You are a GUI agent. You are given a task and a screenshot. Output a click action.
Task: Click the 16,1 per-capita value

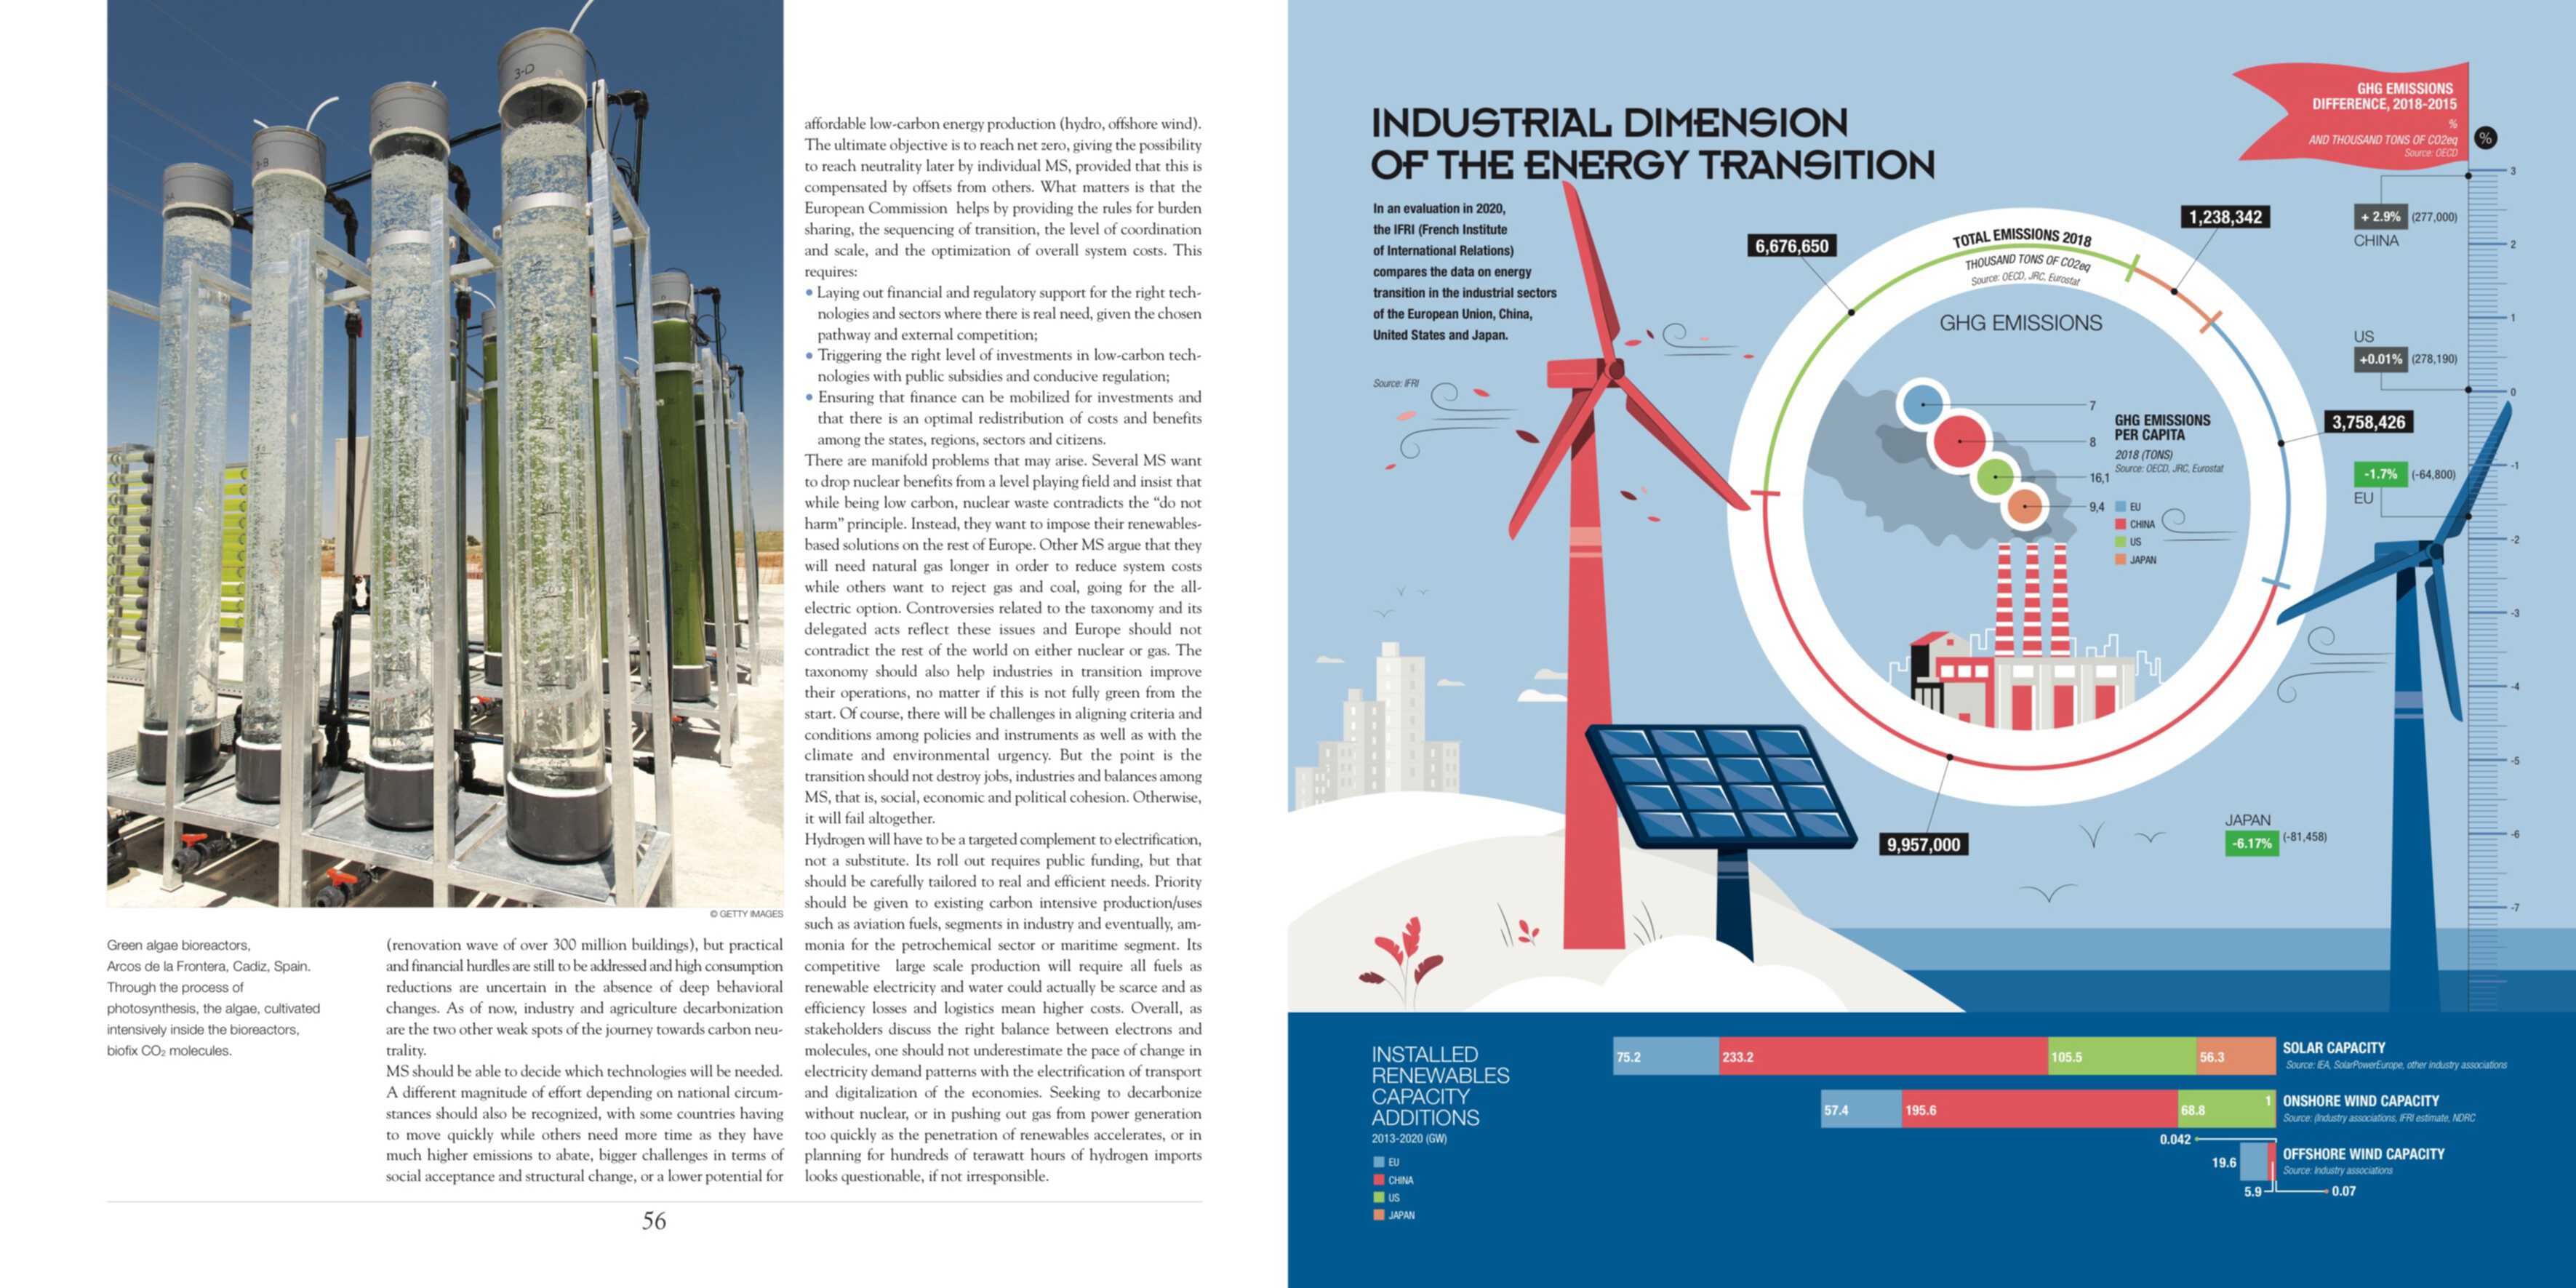tap(2099, 478)
